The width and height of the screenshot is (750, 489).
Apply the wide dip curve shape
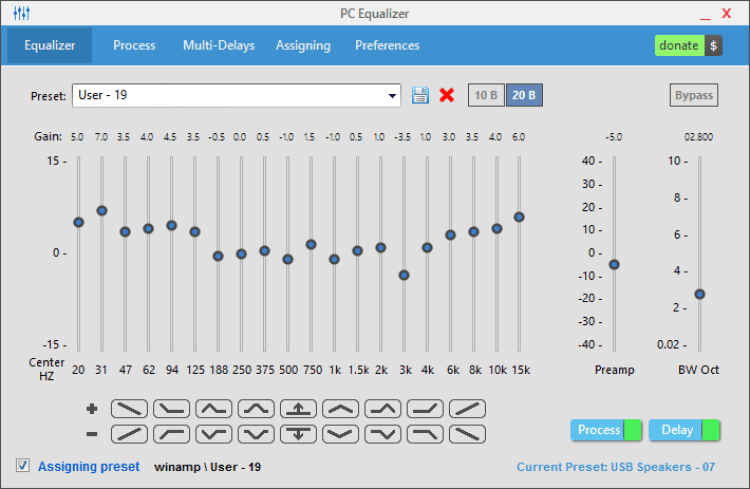(340, 434)
